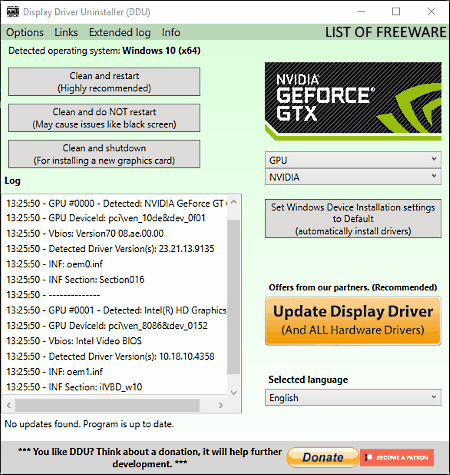Select log line GPU DeviceId pci\ven_10de&dev_0f01

106,218
